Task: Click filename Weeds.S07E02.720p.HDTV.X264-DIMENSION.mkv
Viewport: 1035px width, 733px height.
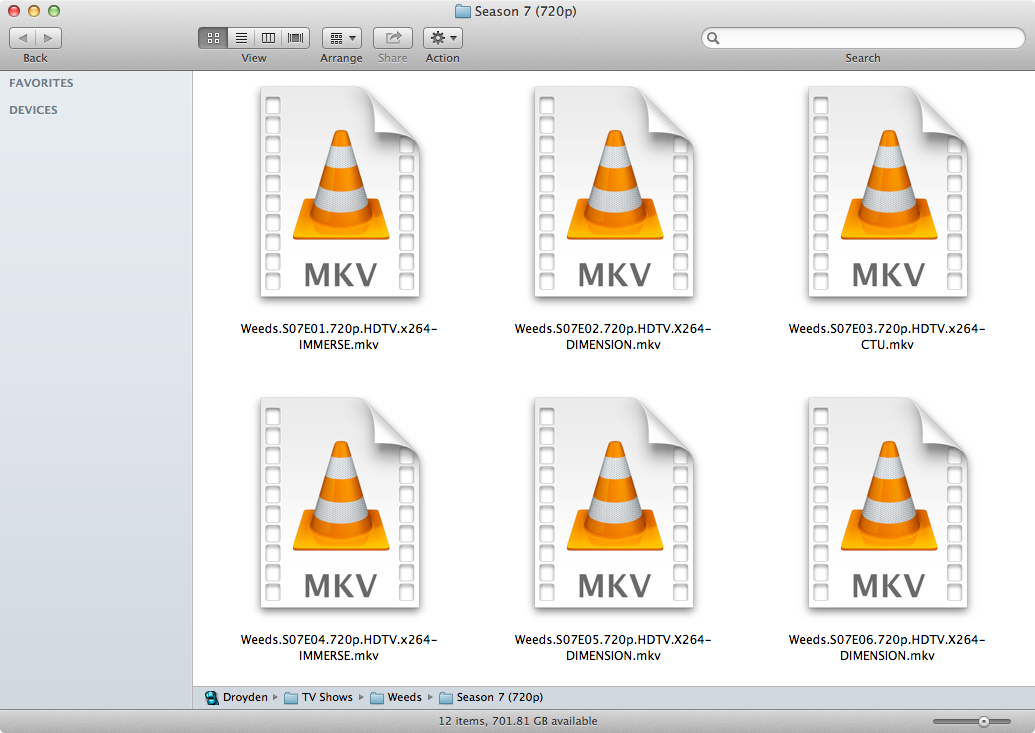Action: coord(613,336)
